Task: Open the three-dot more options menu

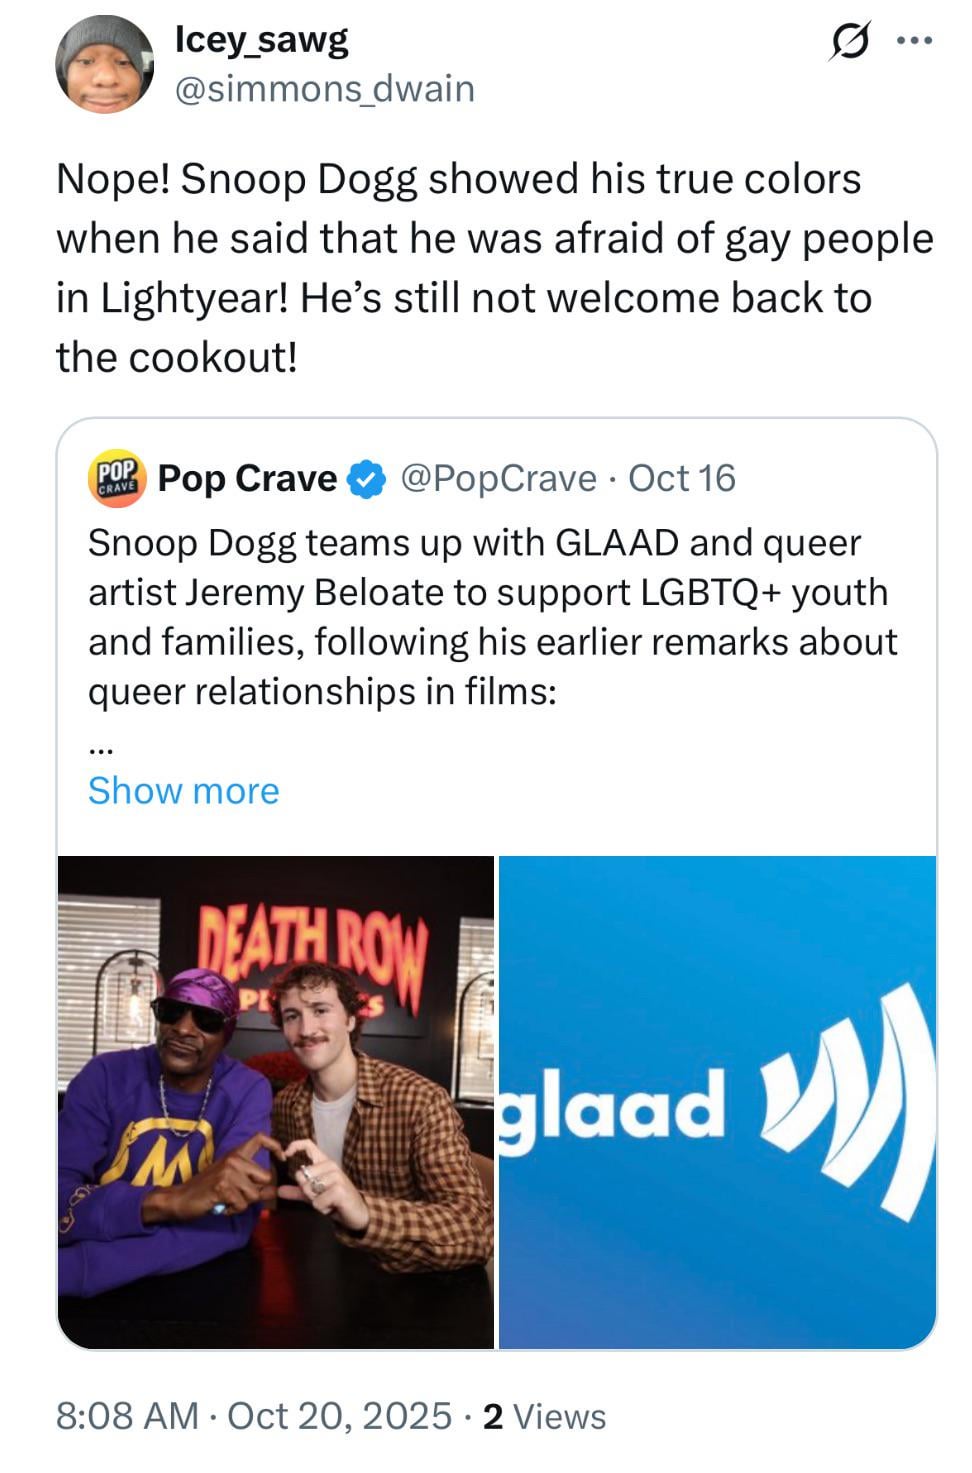Action: 914,41
